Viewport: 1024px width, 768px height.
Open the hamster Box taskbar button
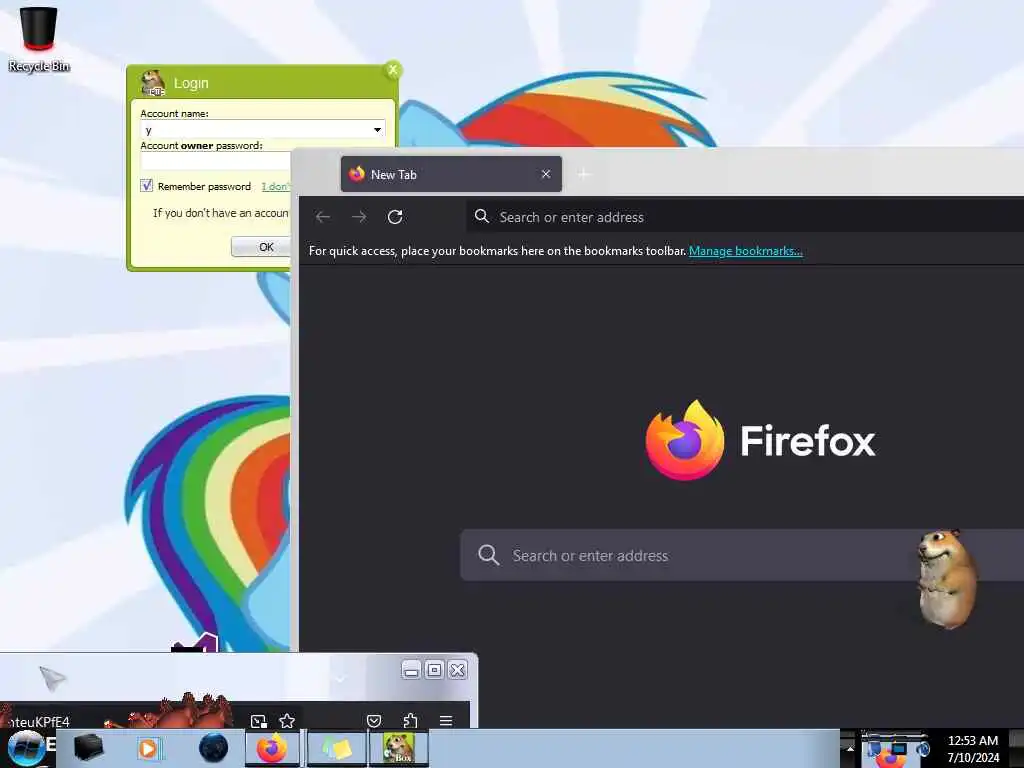click(398, 748)
